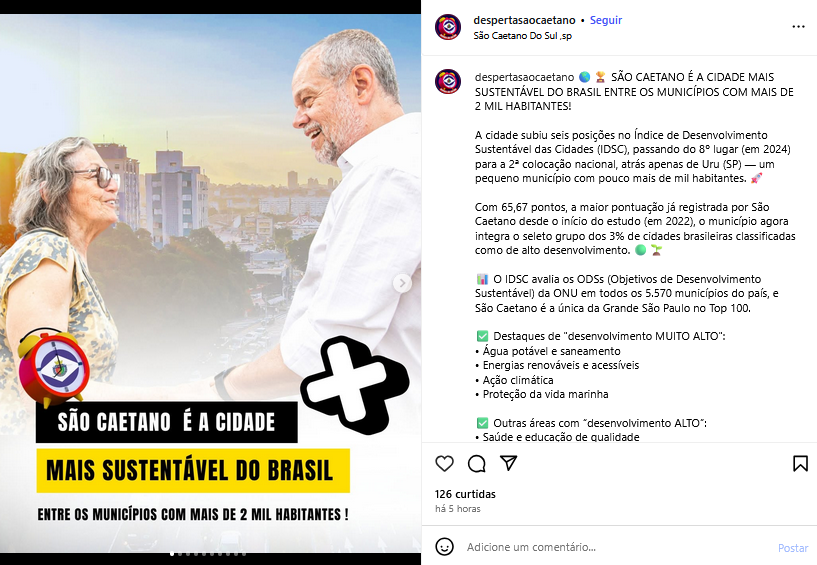The width and height of the screenshot is (817, 565).
Task: Open the São Caetano Do Sul location link
Action: (x=523, y=36)
